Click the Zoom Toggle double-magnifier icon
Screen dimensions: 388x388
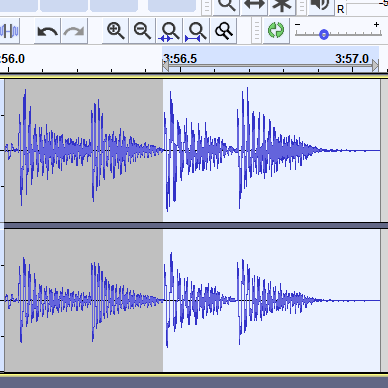coord(223,31)
